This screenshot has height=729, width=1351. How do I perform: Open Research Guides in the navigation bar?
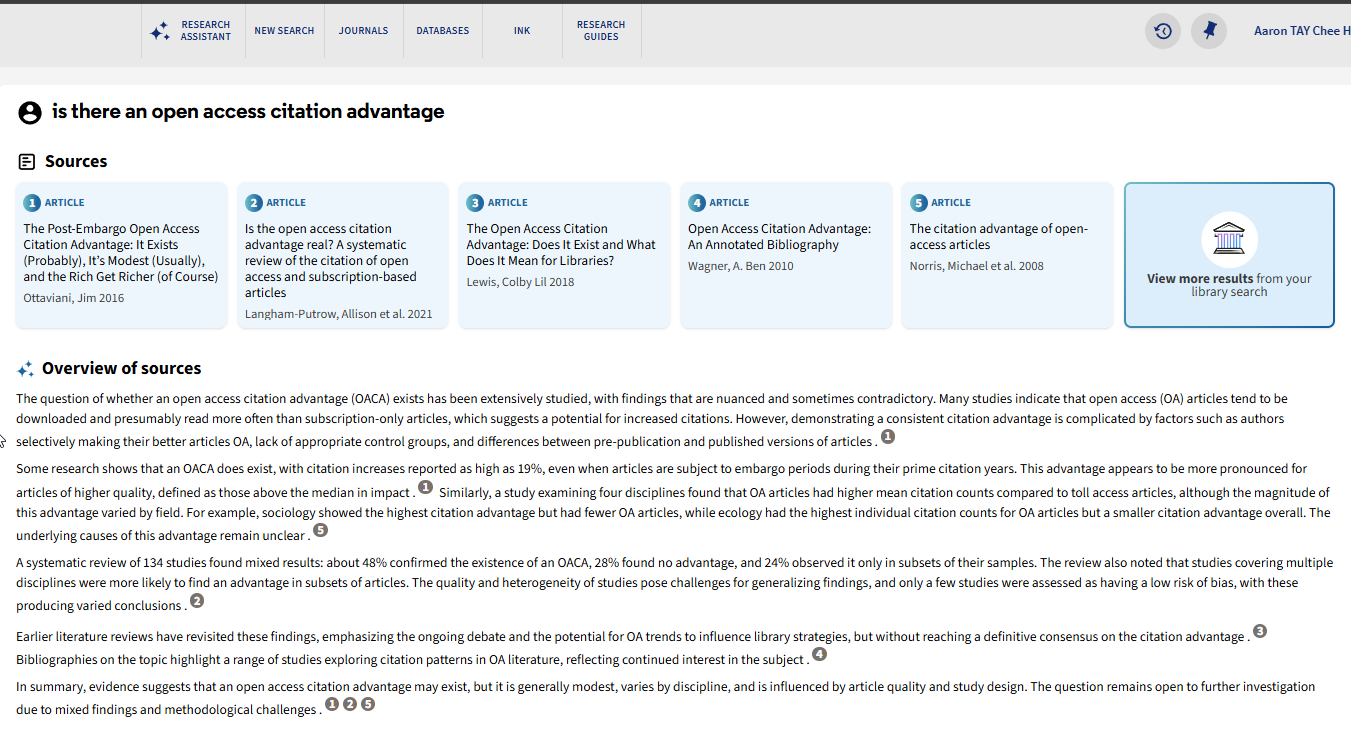pyautogui.click(x=601, y=31)
